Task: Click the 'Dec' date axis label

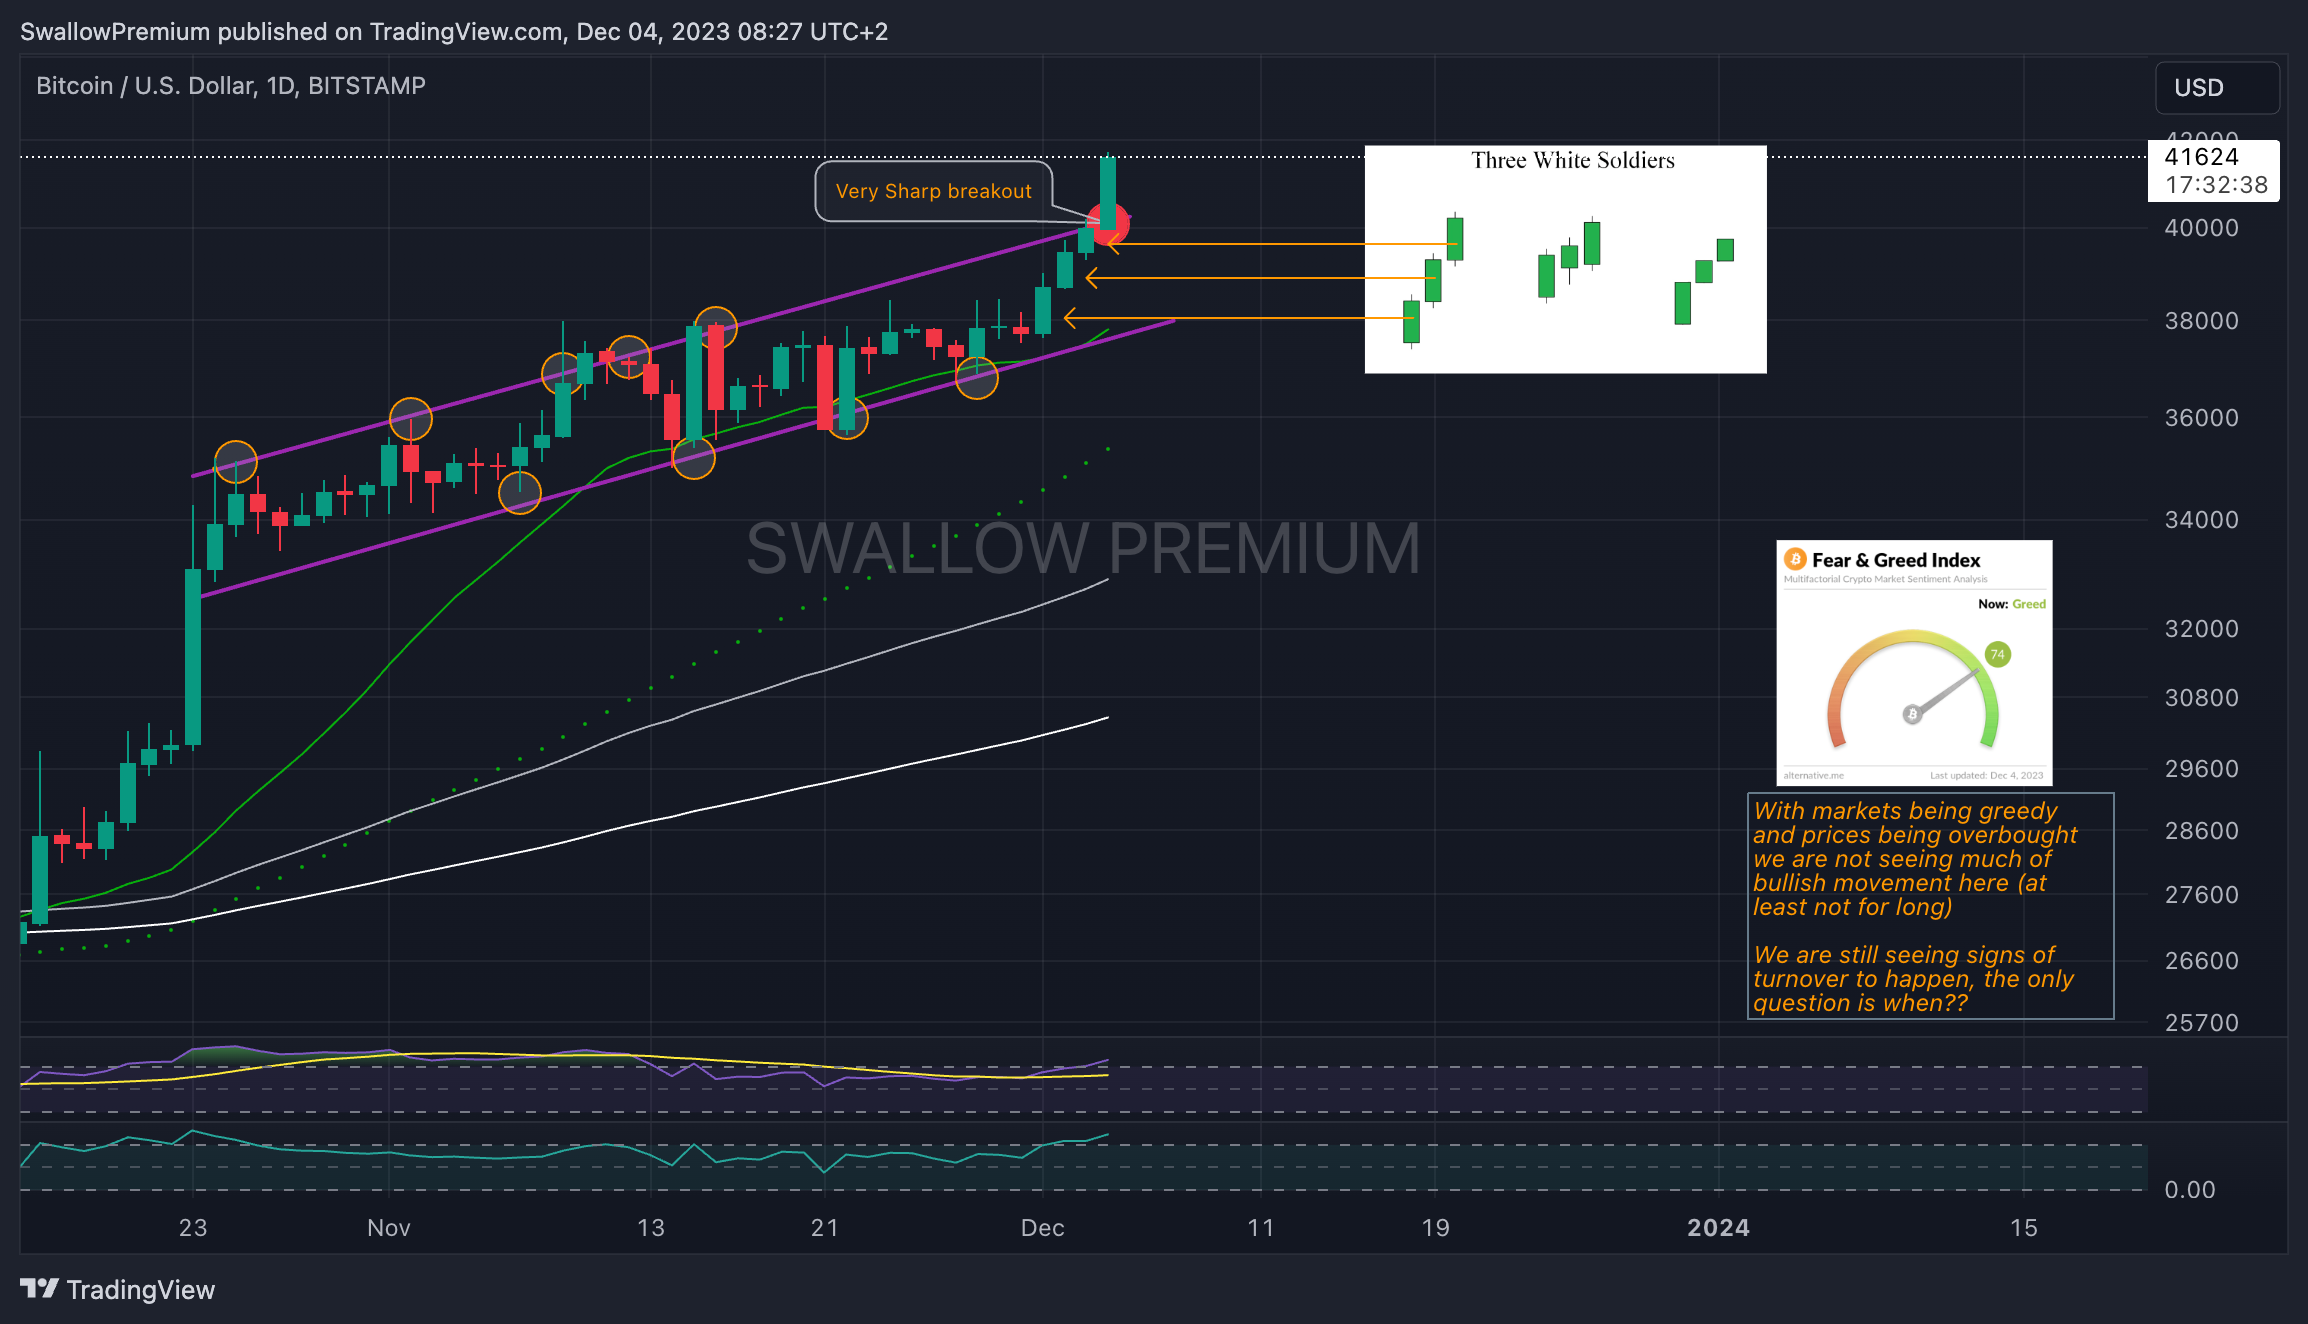Action: pyautogui.click(x=1042, y=1228)
